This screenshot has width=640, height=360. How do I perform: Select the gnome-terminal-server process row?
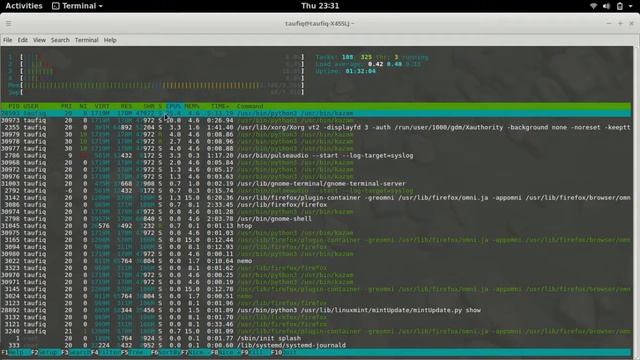coord(316,184)
